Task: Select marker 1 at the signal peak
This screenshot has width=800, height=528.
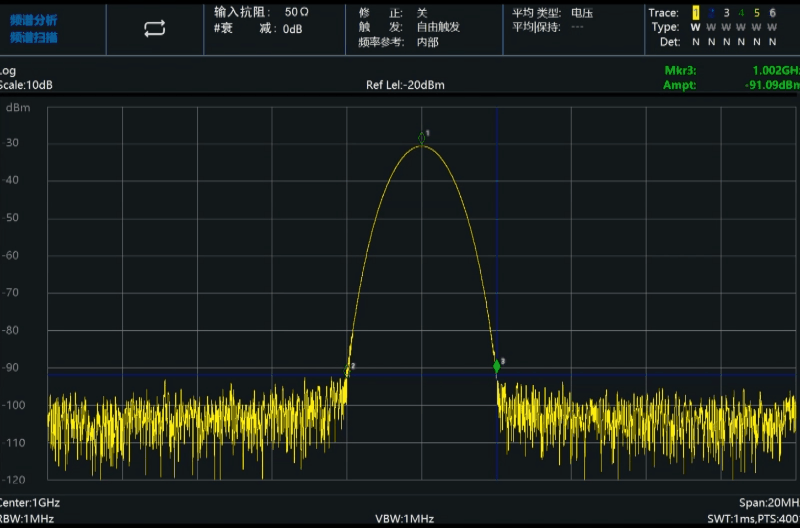Action: click(422, 140)
